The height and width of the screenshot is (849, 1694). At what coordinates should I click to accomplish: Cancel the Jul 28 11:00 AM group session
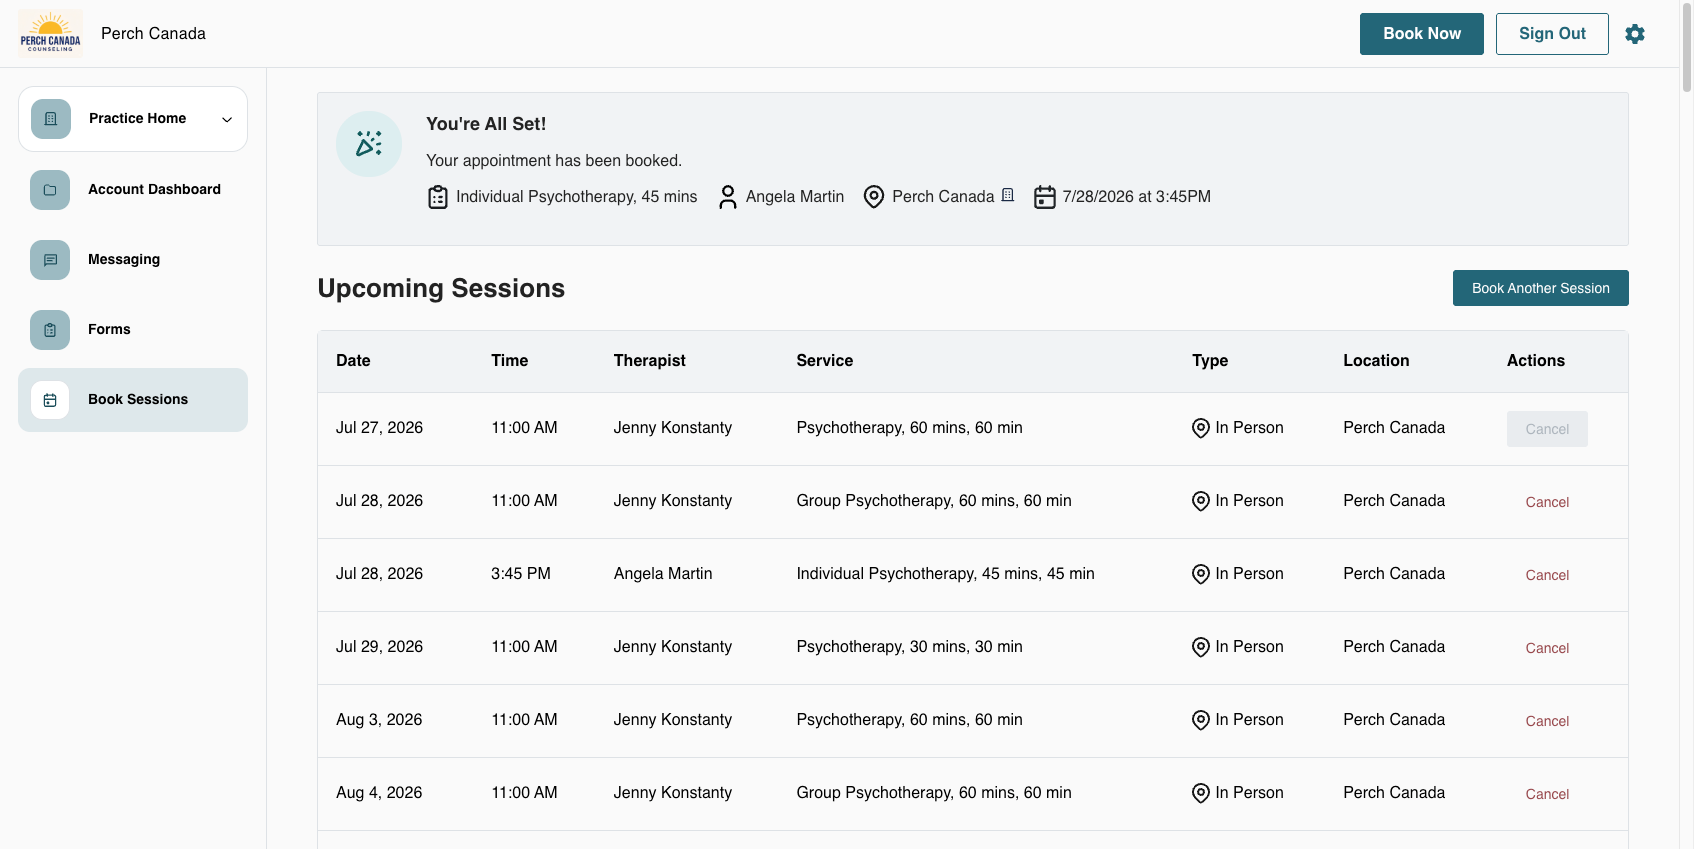point(1547,502)
